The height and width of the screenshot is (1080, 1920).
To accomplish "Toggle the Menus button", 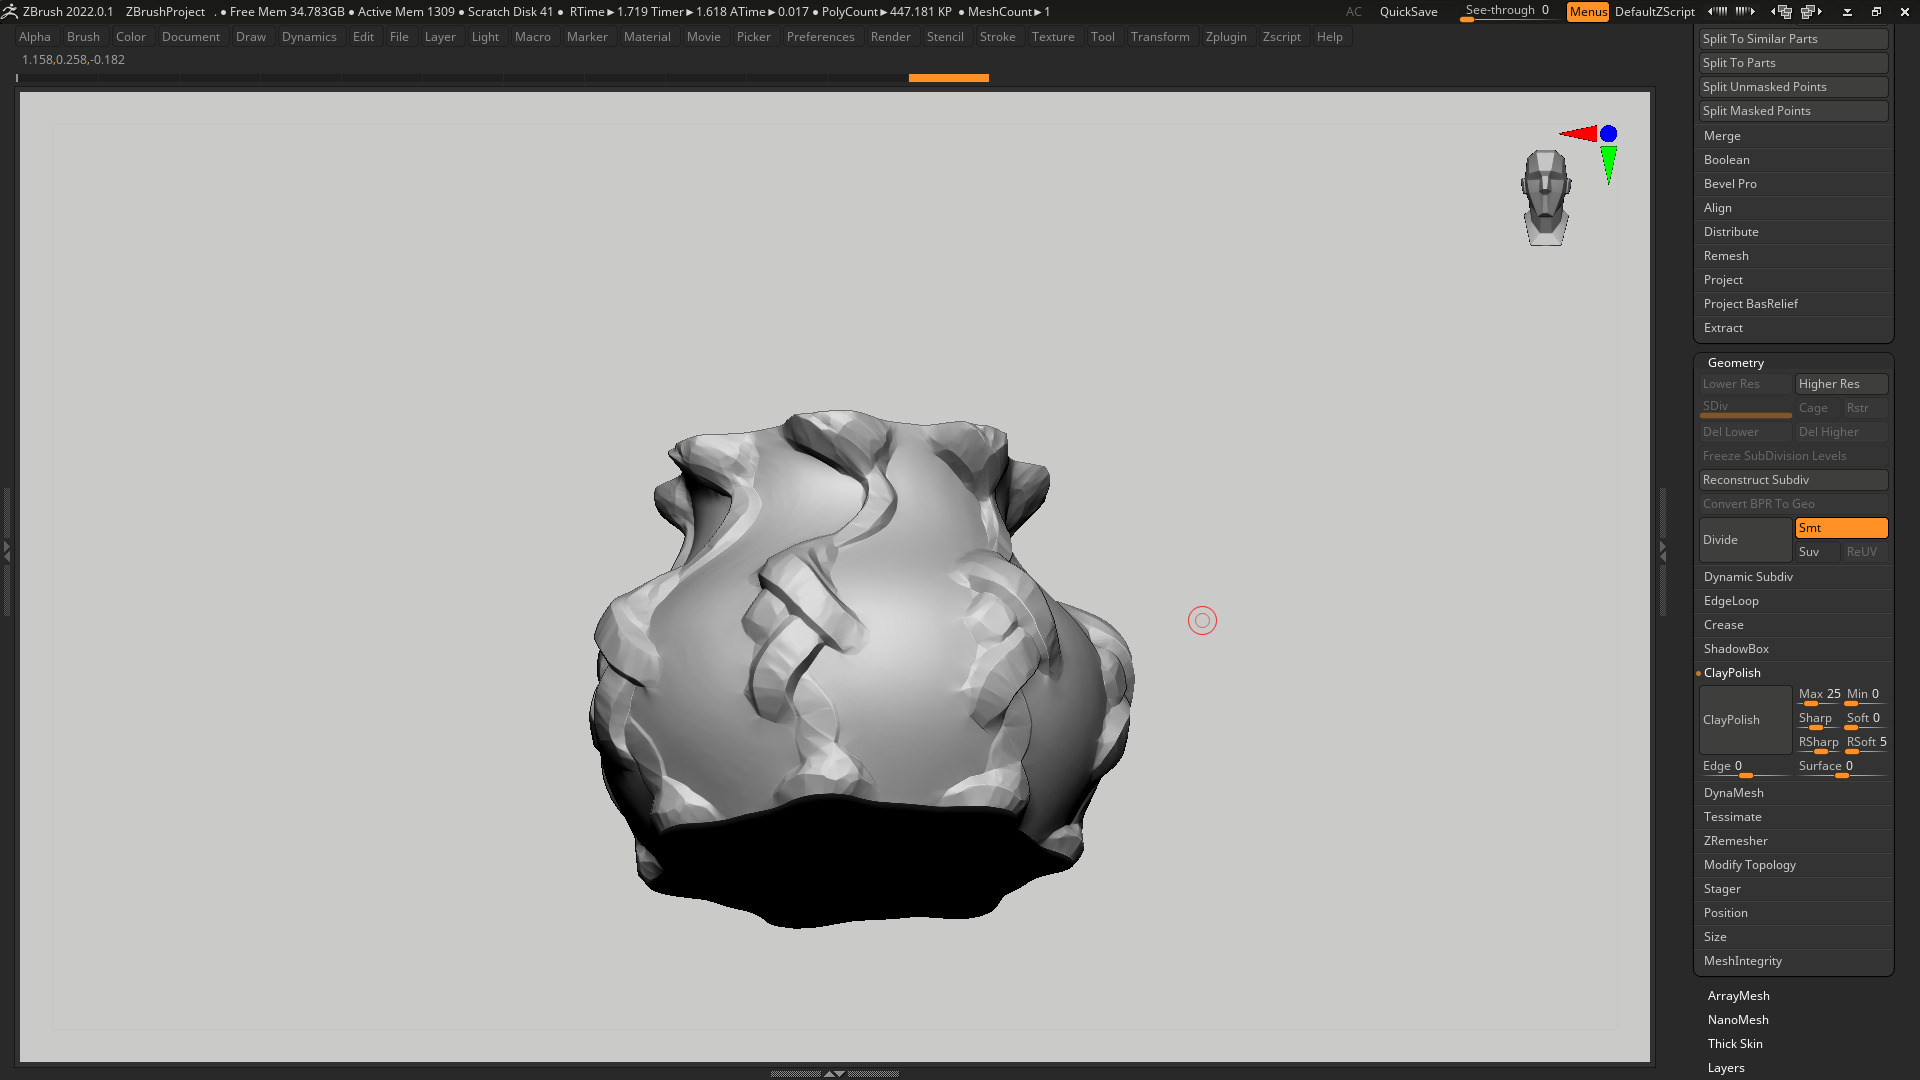I will coord(1588,11).
